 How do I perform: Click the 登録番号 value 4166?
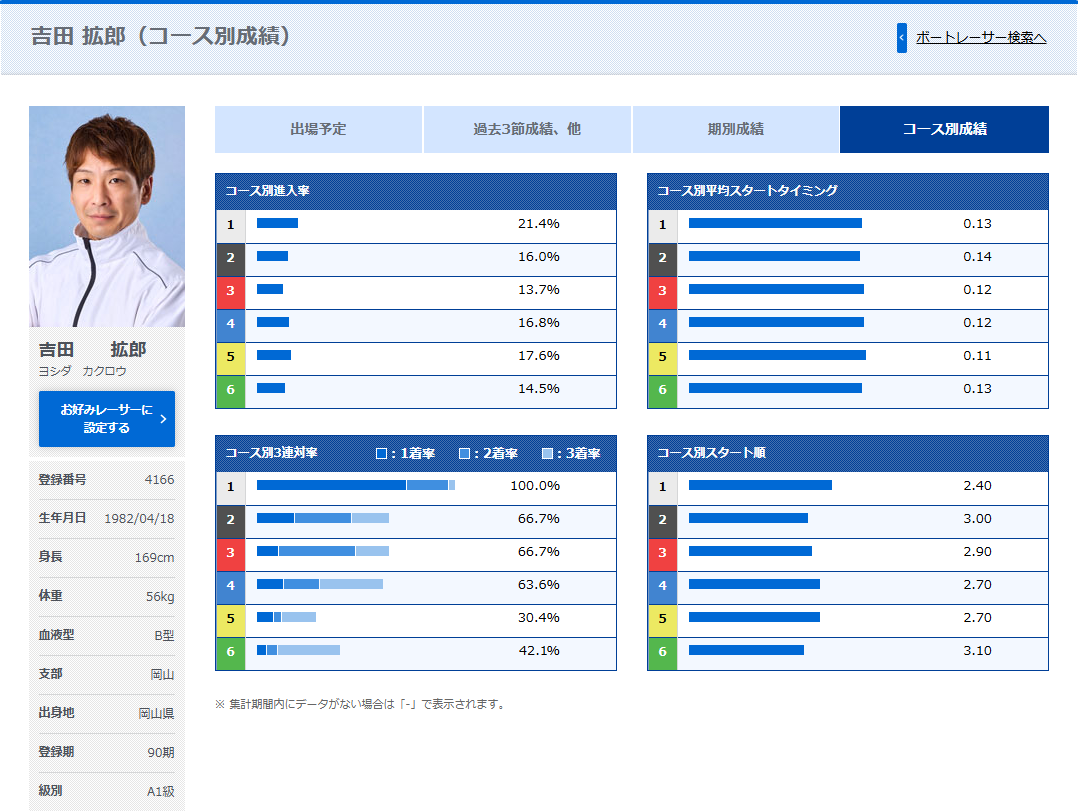[x=159, y=480]
